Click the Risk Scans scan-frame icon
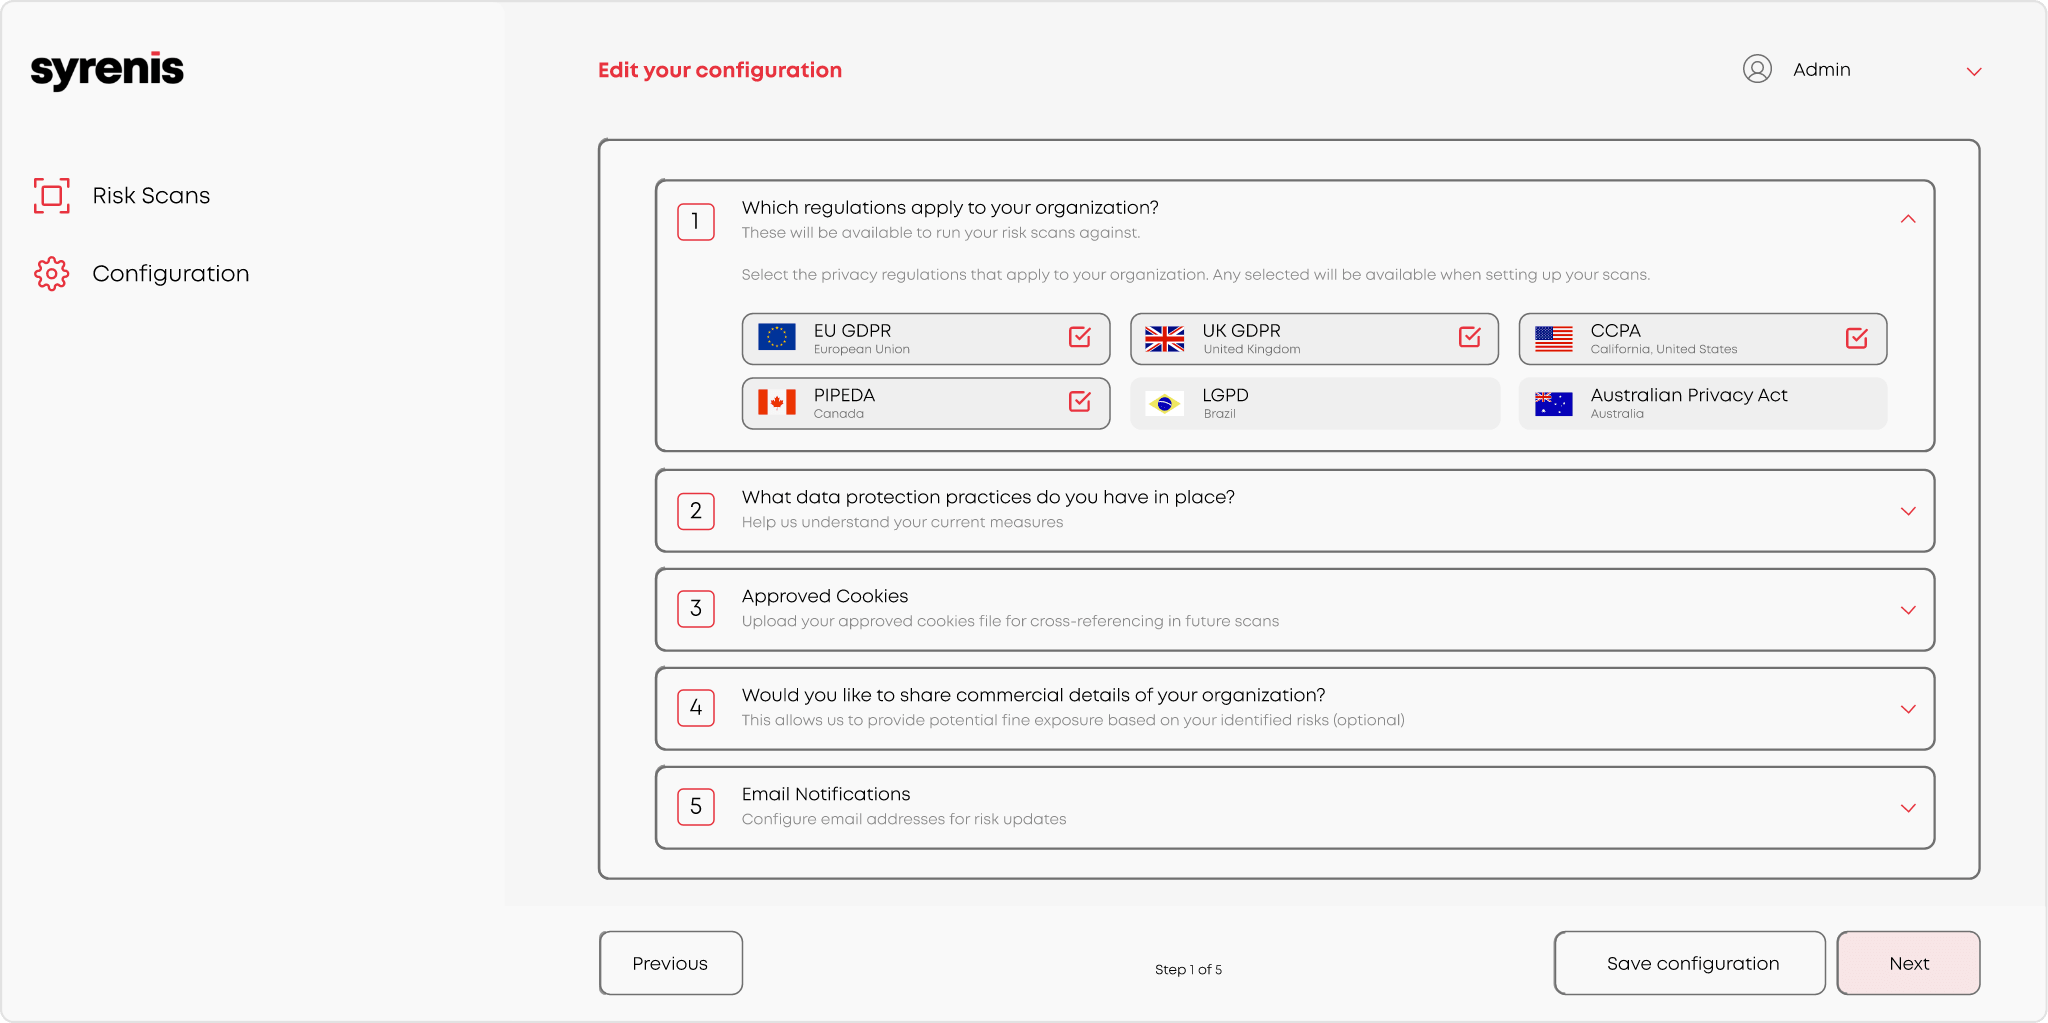2048x1023 pixels. coord(52,196)
